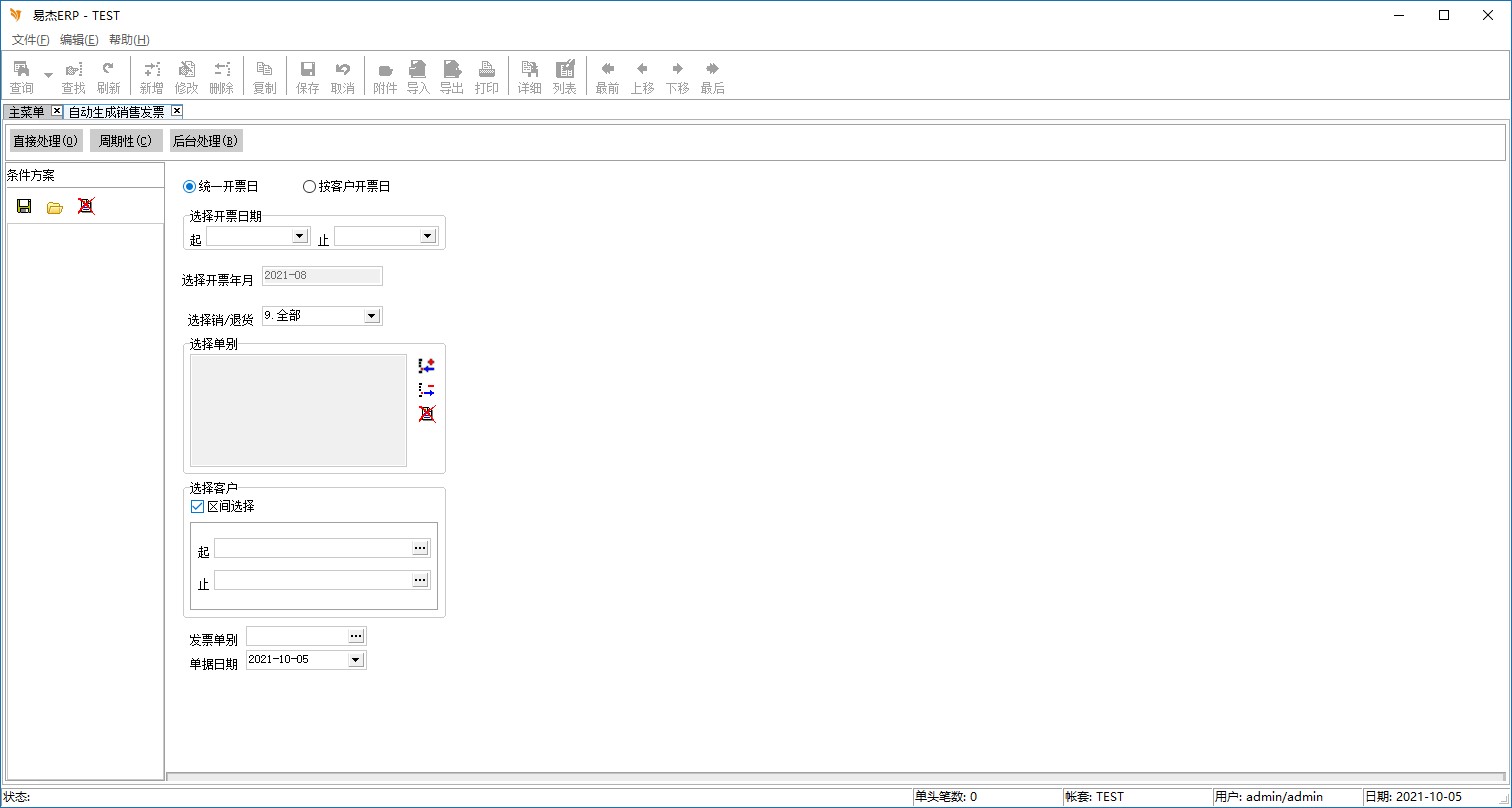Click remove-item icon beside 选择单别 list
Image resolution: width=1512 pixels, height=808 pixels.
click(x=427, y=390)
